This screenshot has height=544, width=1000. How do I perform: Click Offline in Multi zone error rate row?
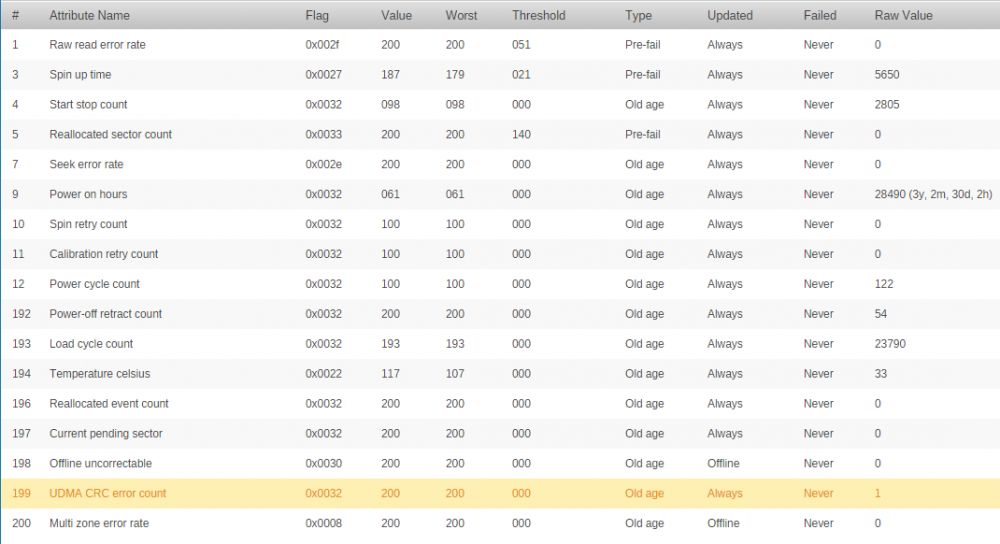(x=723, y=524)
